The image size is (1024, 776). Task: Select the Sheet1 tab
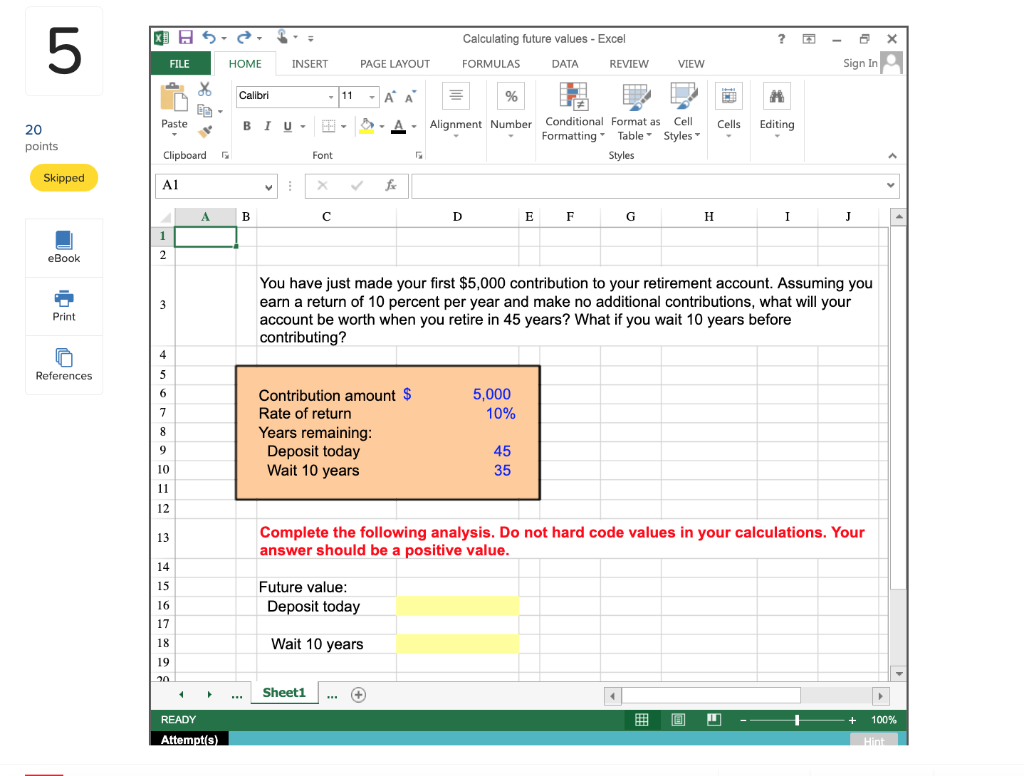(284, 693)
